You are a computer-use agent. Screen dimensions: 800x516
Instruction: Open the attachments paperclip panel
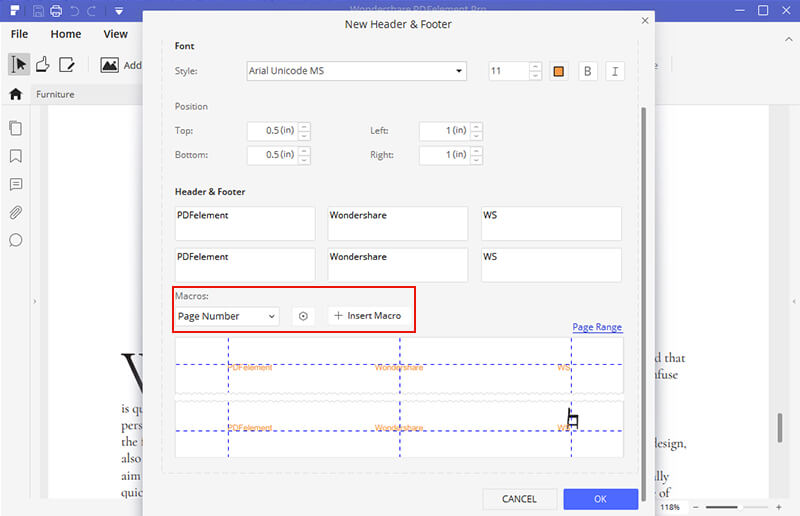coord(16,212)
